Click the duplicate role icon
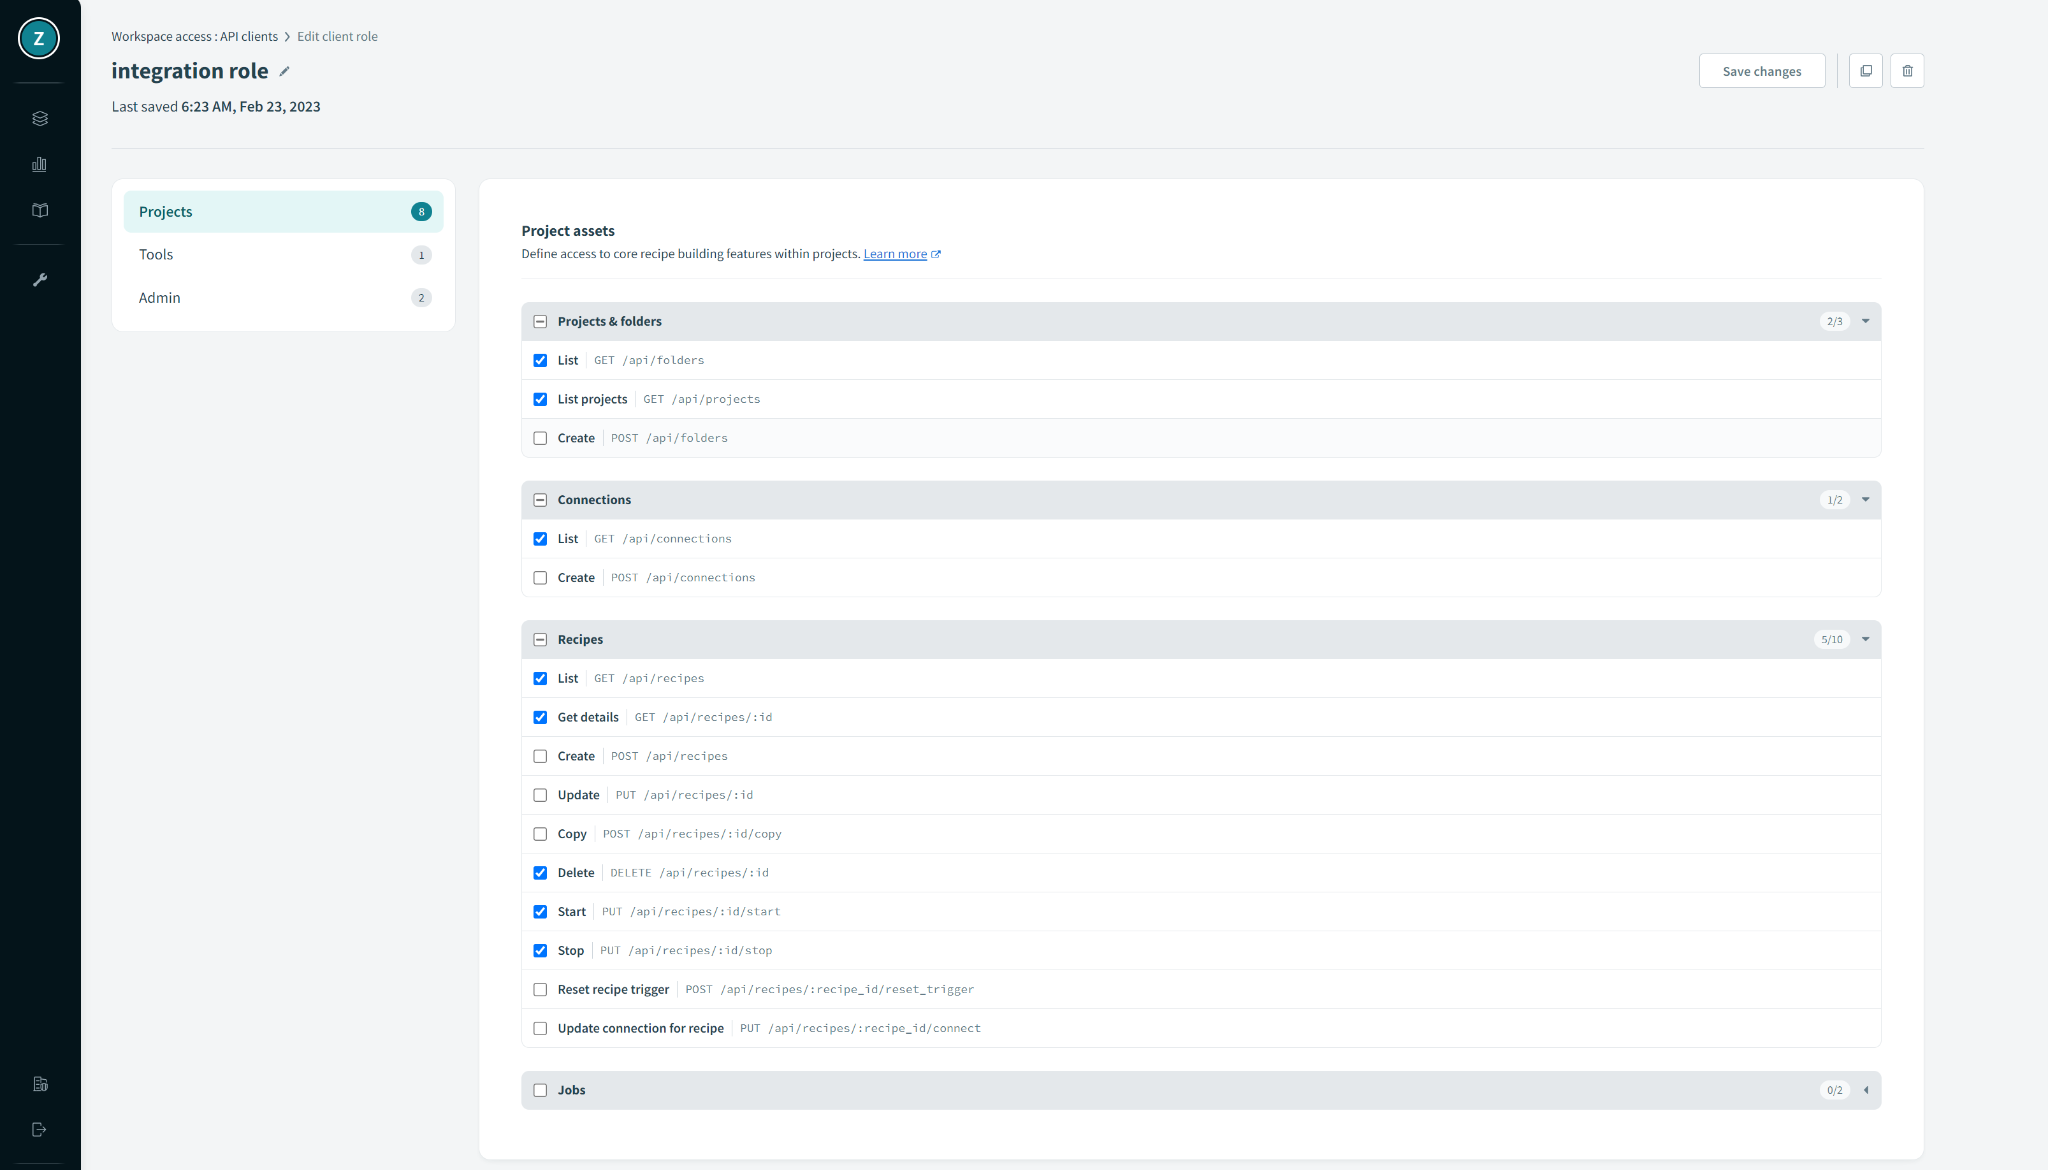This screenshot has width=2048, height=1170. (1865, 71)
